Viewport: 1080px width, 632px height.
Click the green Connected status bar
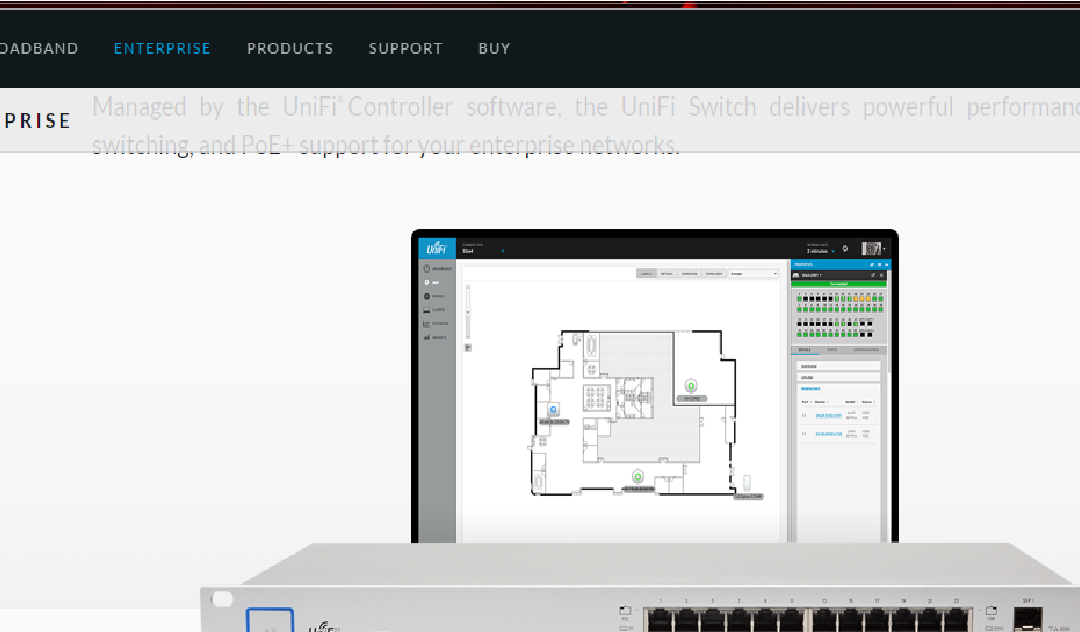pyautogui.click(x=838, y=284)
